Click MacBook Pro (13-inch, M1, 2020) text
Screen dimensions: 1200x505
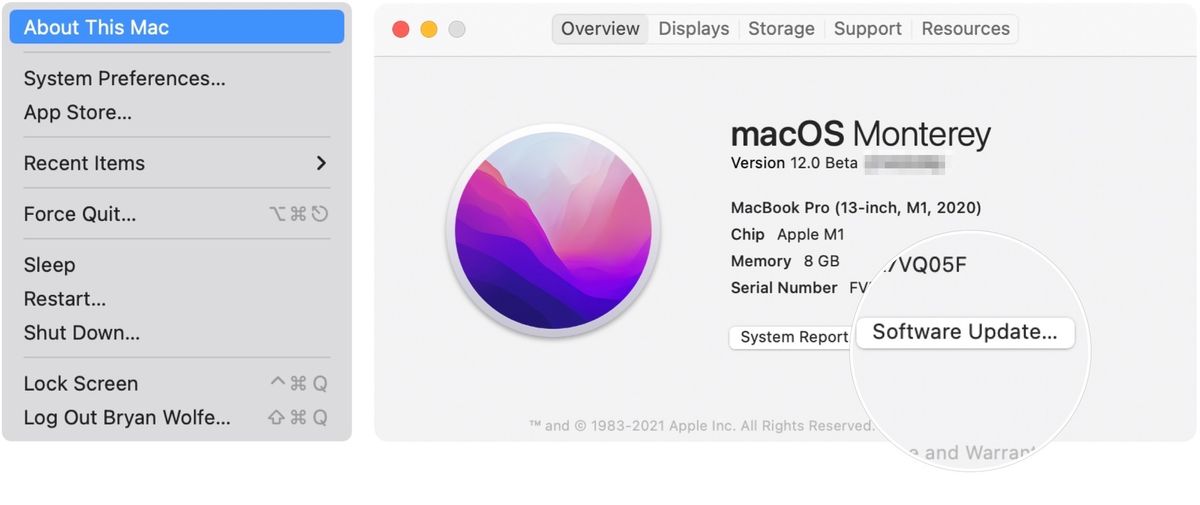[856, 208]
